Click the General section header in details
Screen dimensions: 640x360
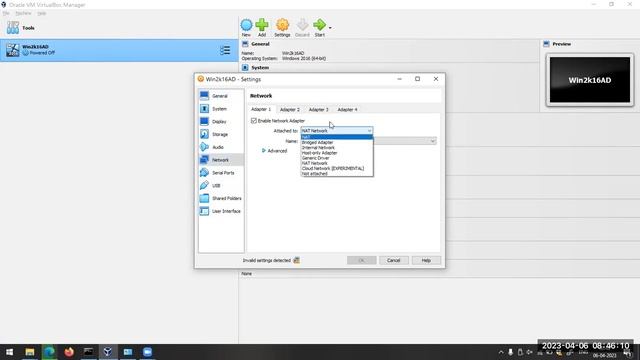click(260, 44)
